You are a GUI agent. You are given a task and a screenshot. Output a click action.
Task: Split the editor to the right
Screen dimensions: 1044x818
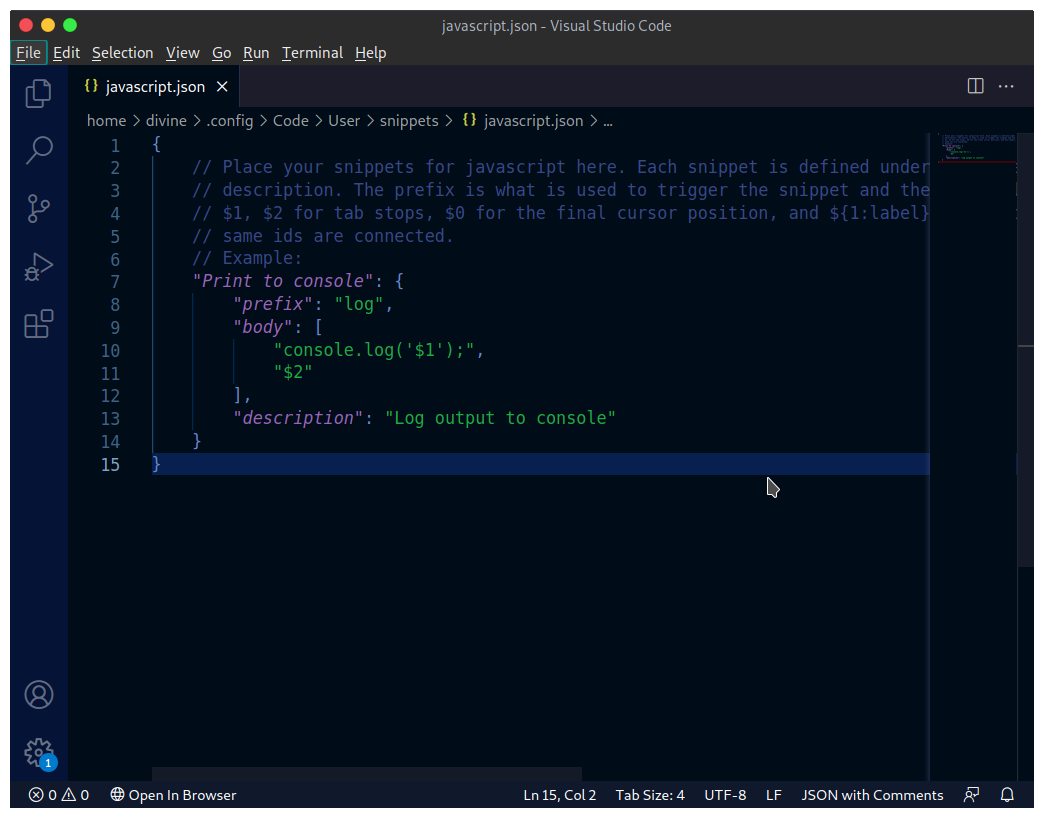(x=975, y=87)
